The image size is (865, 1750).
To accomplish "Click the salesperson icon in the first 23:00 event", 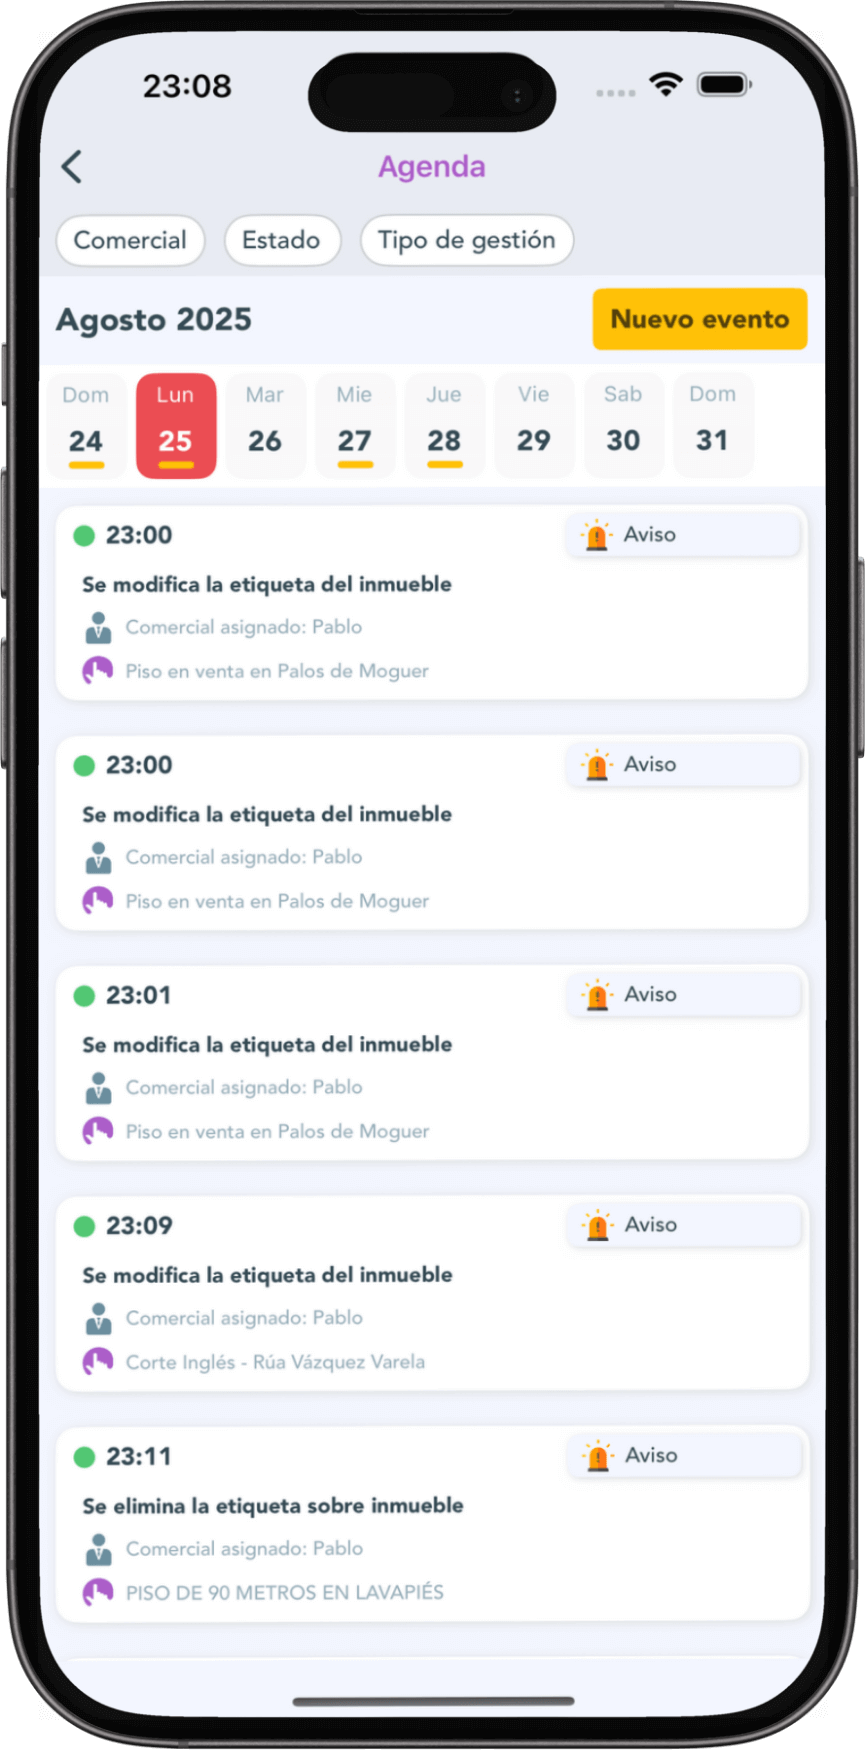I will (98, 627).
